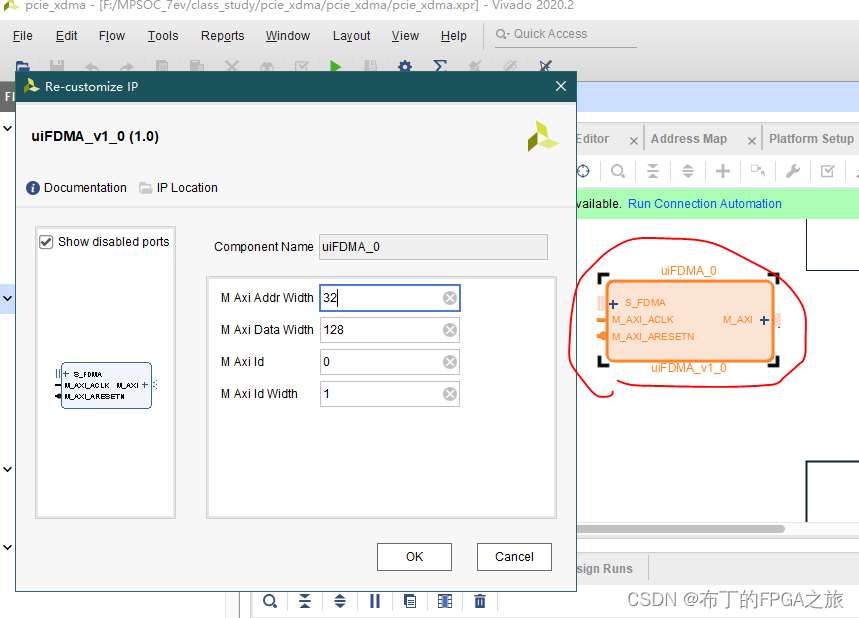Image resolution: width=859 pixels, height=618 pixels.
Task: Click collapse all icon in bottom panel
Action: click(305, 602)
